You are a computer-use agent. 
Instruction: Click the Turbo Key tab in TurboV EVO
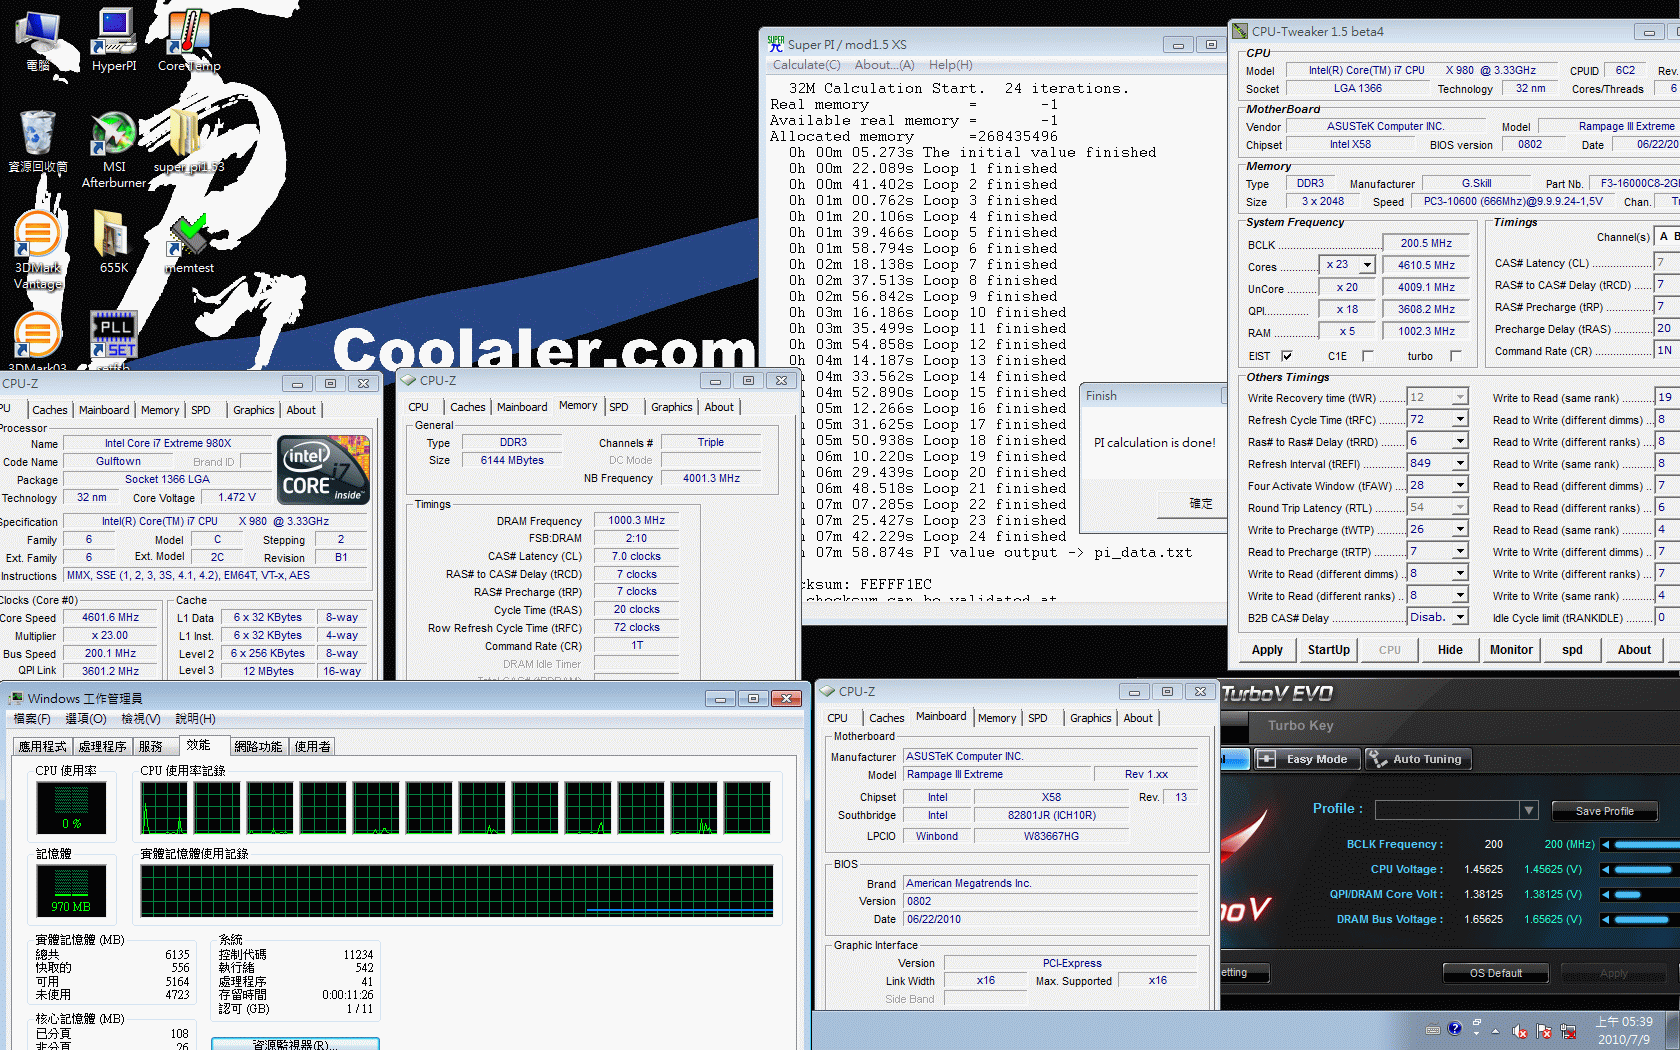[x=1300, y=725]
